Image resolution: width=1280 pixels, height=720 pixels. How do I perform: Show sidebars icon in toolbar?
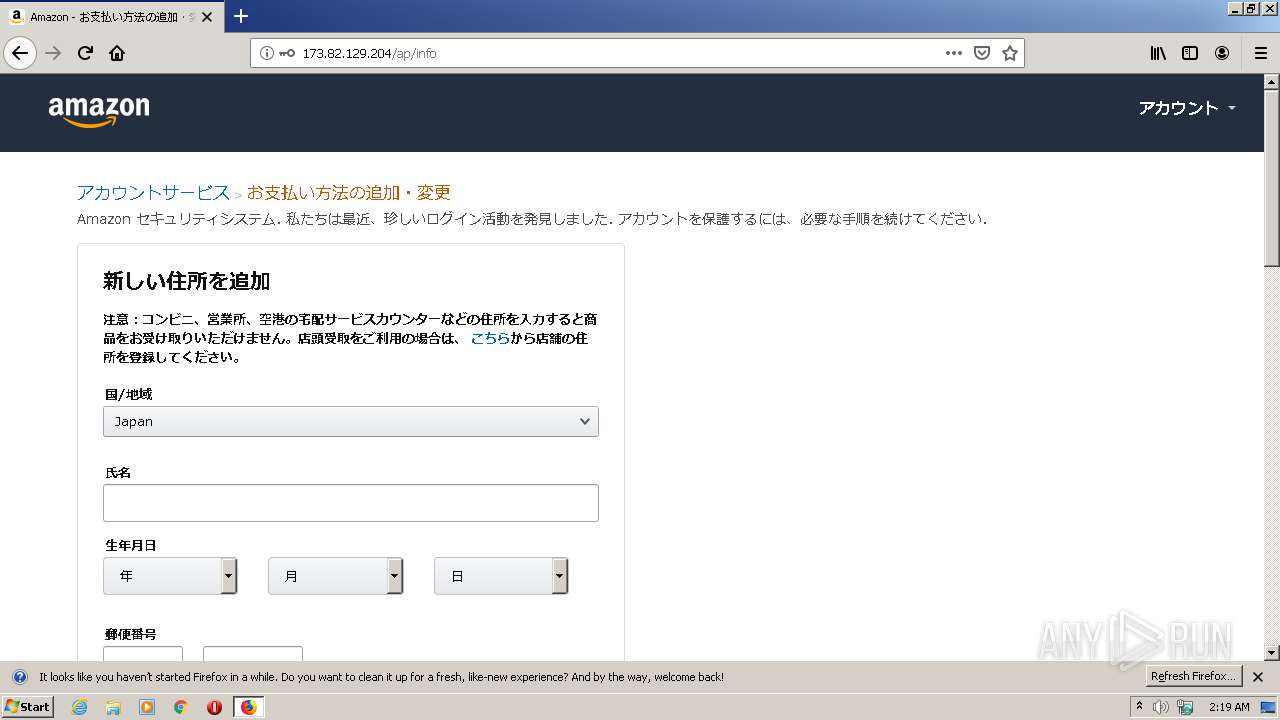(1190, 53)
